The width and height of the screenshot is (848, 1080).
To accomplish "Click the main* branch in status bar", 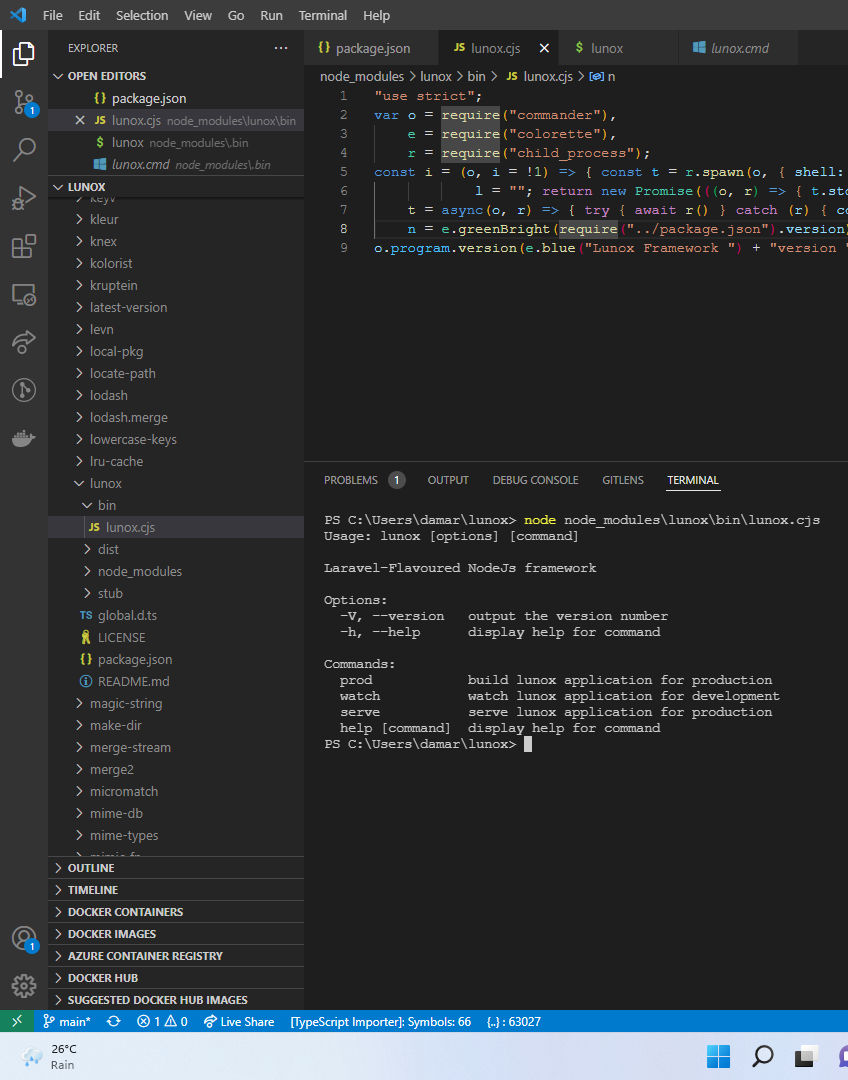I will click(67, 1021).
